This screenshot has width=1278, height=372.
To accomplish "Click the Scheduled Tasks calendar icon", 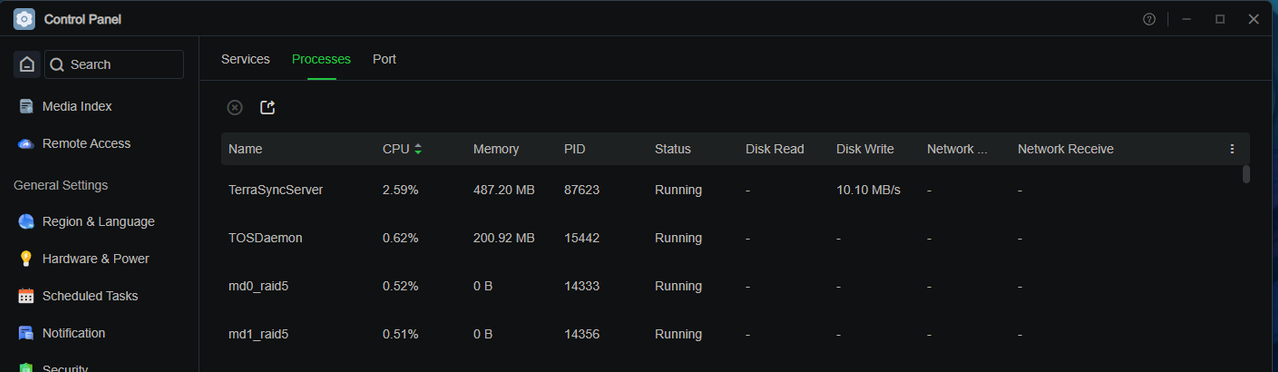I will click(26, 296).
